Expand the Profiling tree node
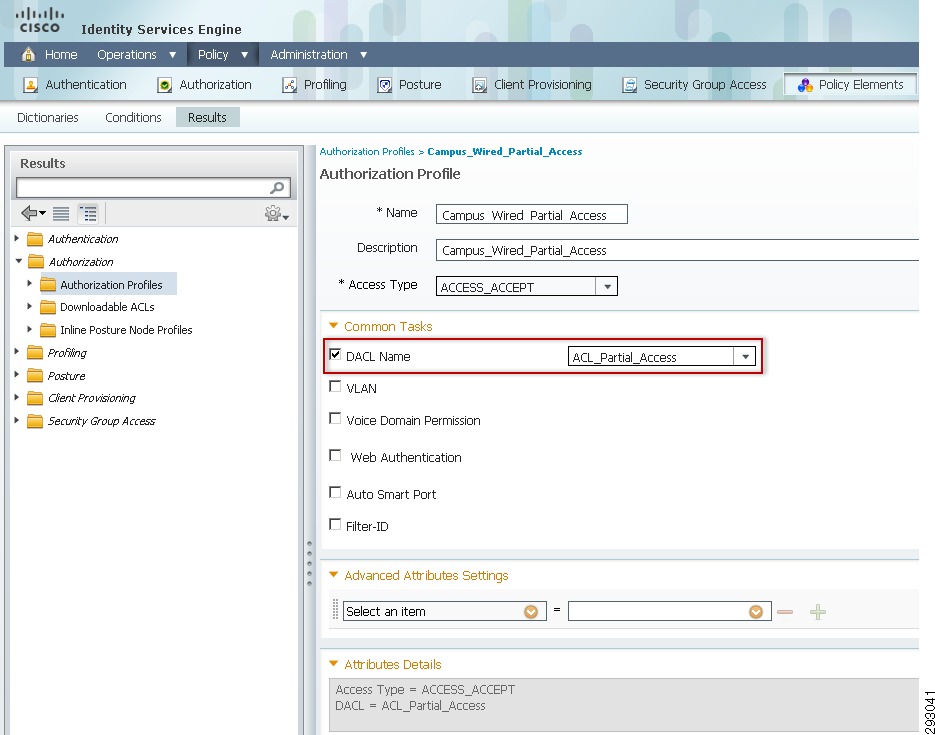Viewport: 935px width, 735px height. [x=17, y=352]
